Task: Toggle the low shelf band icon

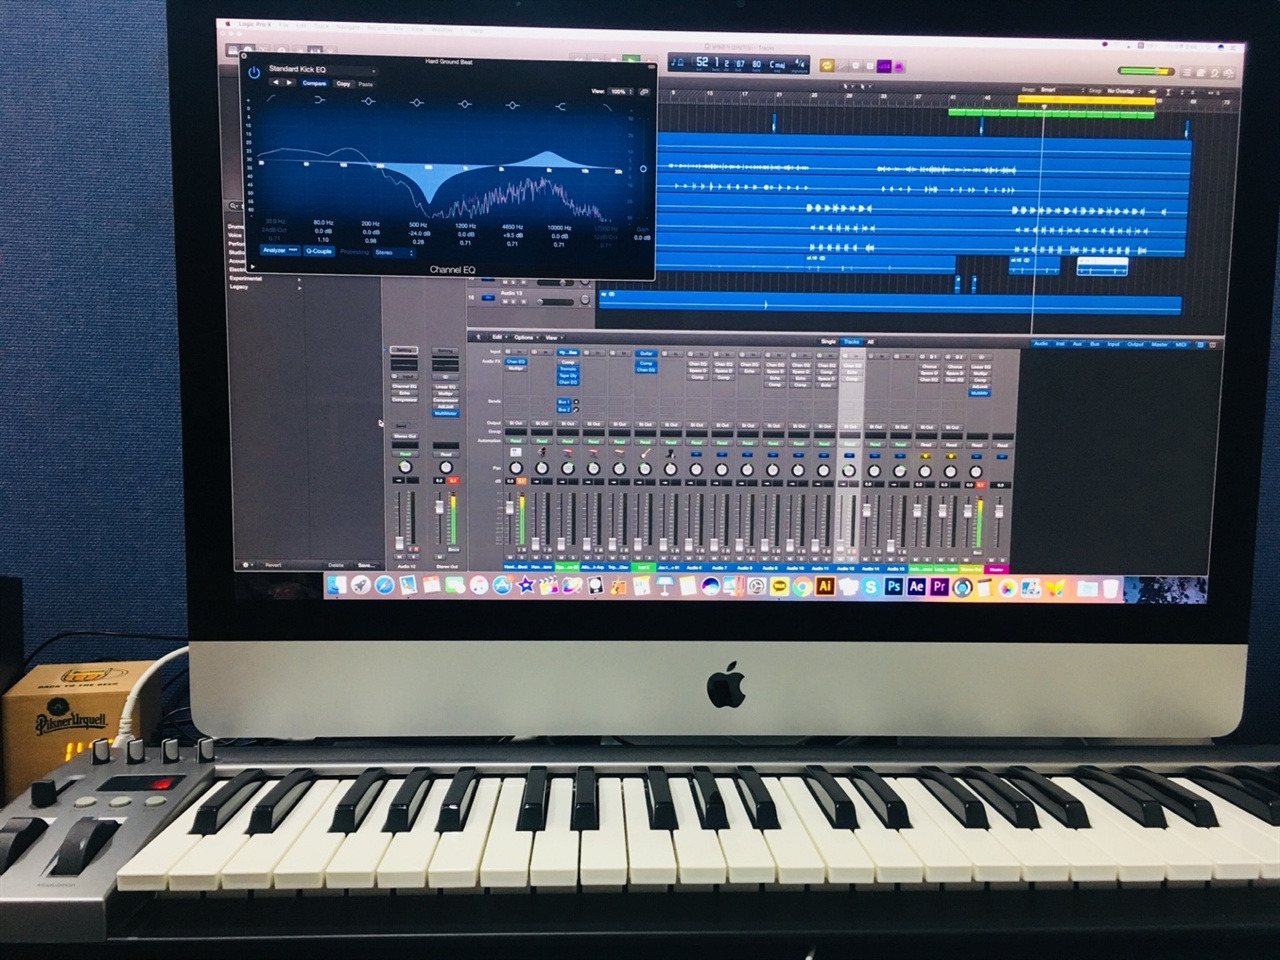Action: coord(320,102)
